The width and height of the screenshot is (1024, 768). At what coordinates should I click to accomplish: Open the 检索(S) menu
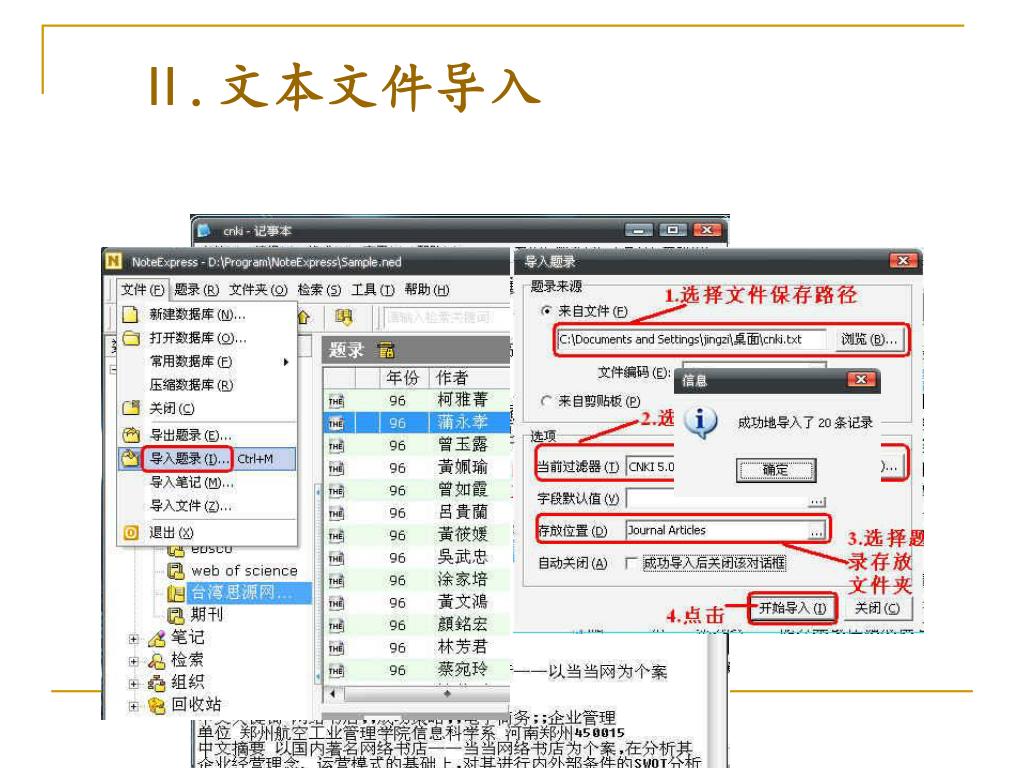tap(319, 289)
